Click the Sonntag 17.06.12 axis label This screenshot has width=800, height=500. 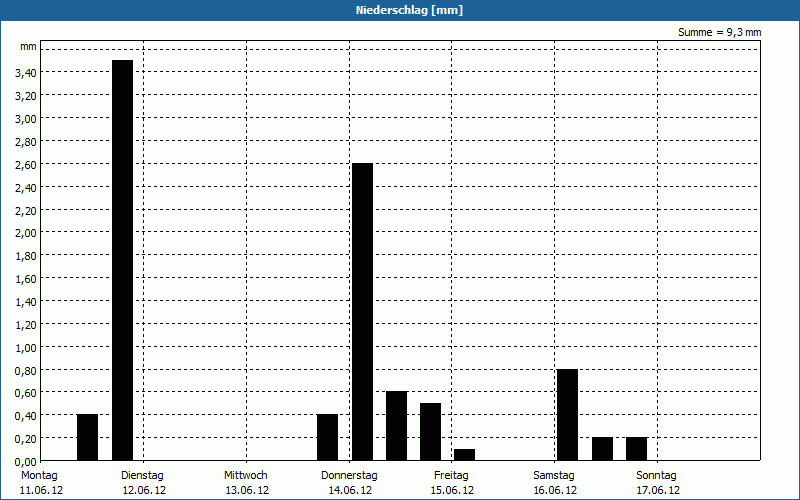click(x=657, y=483)
